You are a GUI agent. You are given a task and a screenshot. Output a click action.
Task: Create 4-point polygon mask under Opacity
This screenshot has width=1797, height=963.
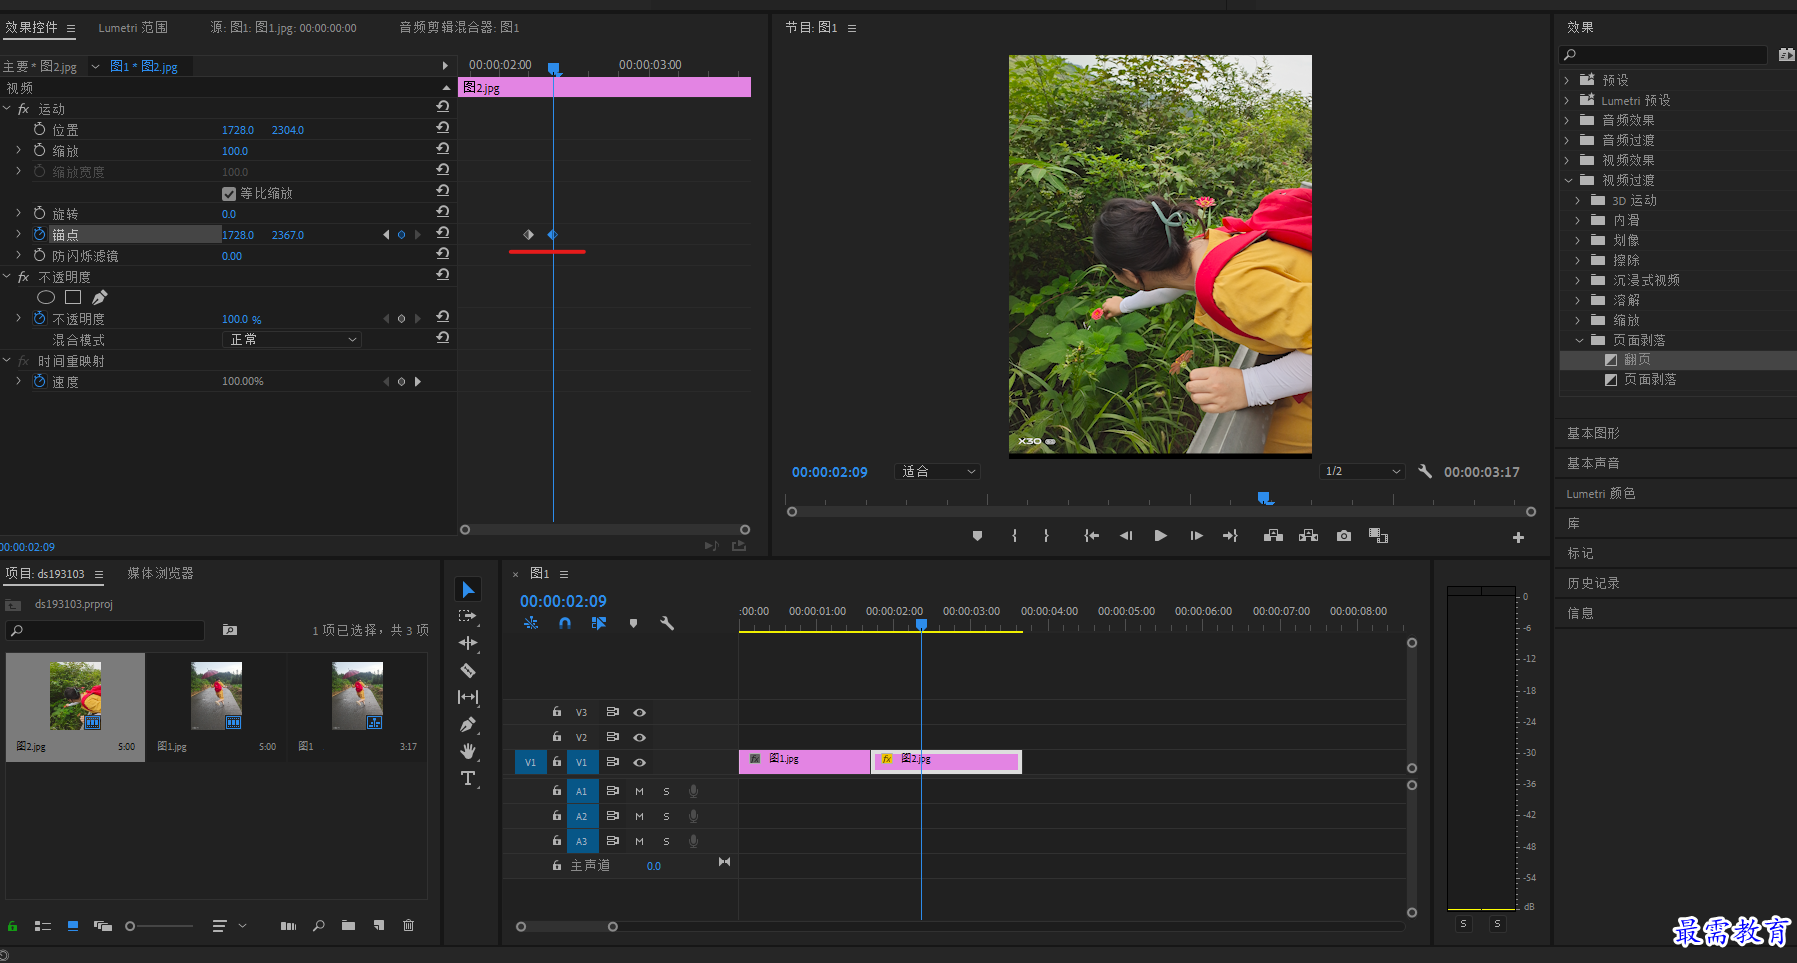coord(73,297)
